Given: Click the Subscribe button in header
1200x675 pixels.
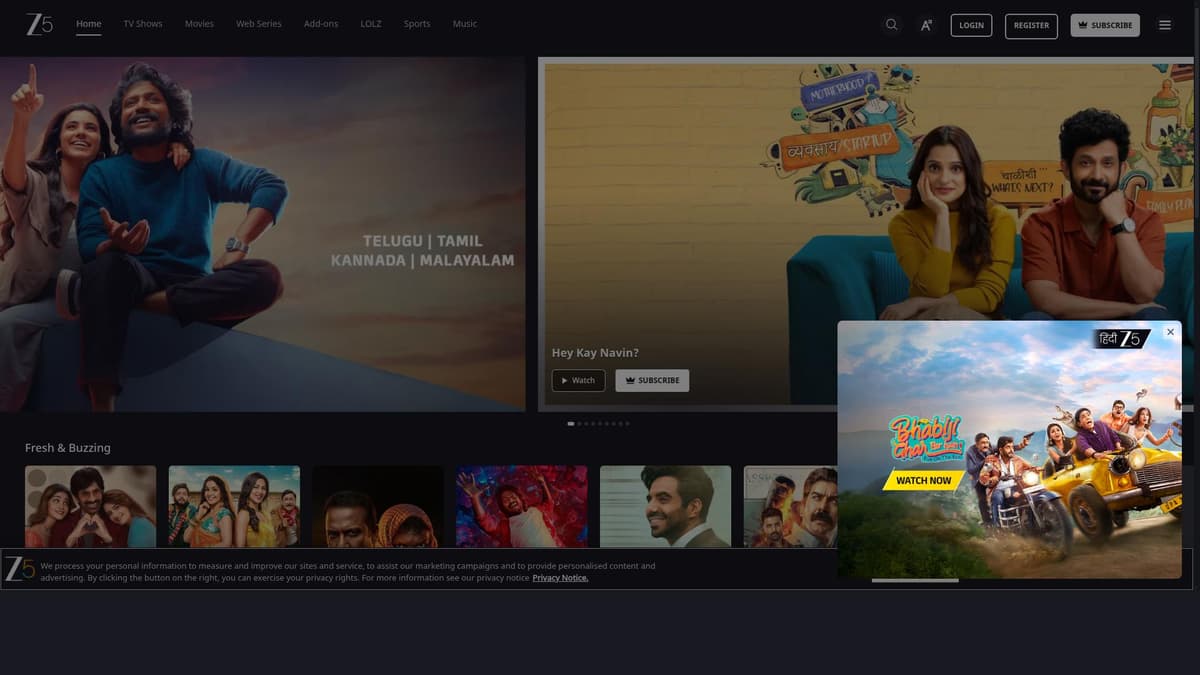Looking at the screenshot, I should pos(1105,25).
